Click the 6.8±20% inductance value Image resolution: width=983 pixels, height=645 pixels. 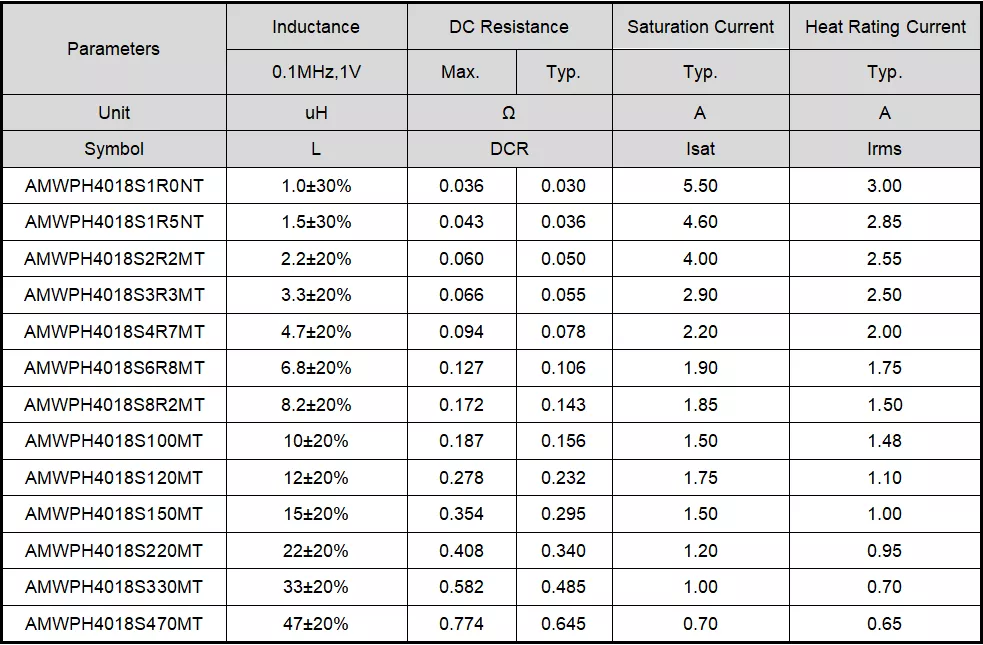[x=316, y=368]
